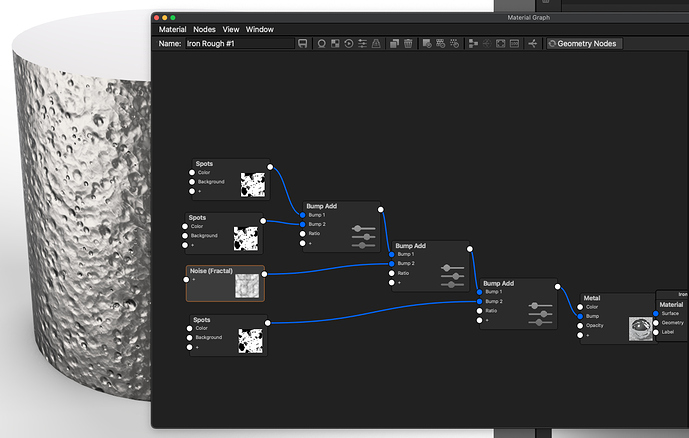
Task: Click the topmost Spots node texture thumbnail
Action: tap(253, 184)
